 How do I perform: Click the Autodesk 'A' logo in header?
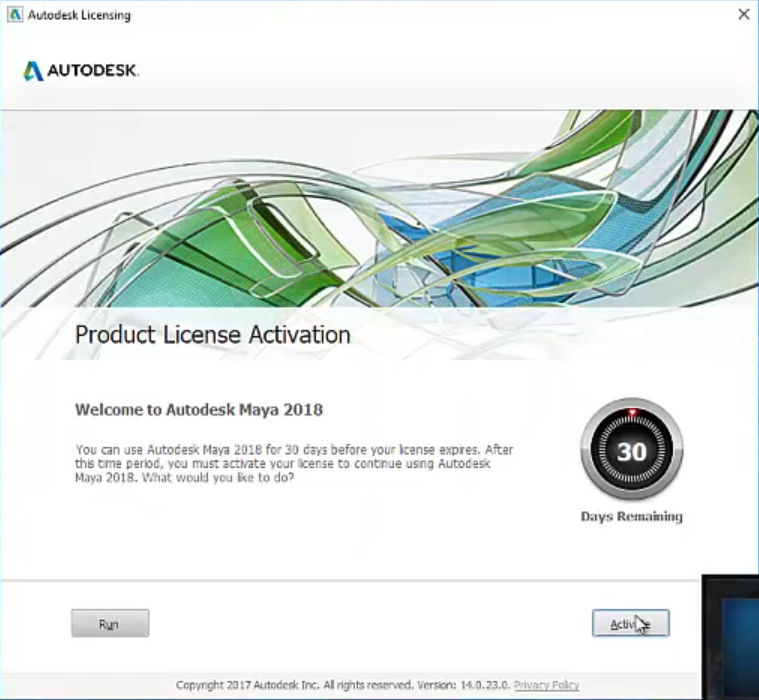[33, 71]
